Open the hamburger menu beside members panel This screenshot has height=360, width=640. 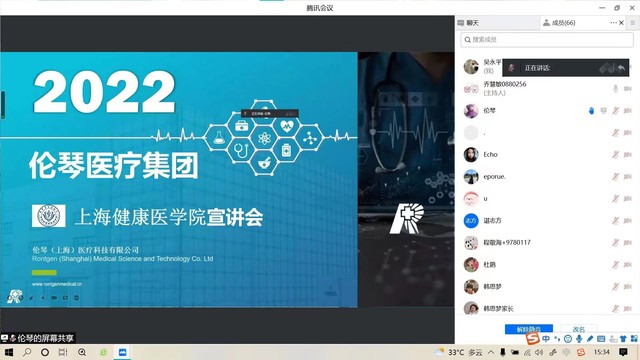point(633,23)
